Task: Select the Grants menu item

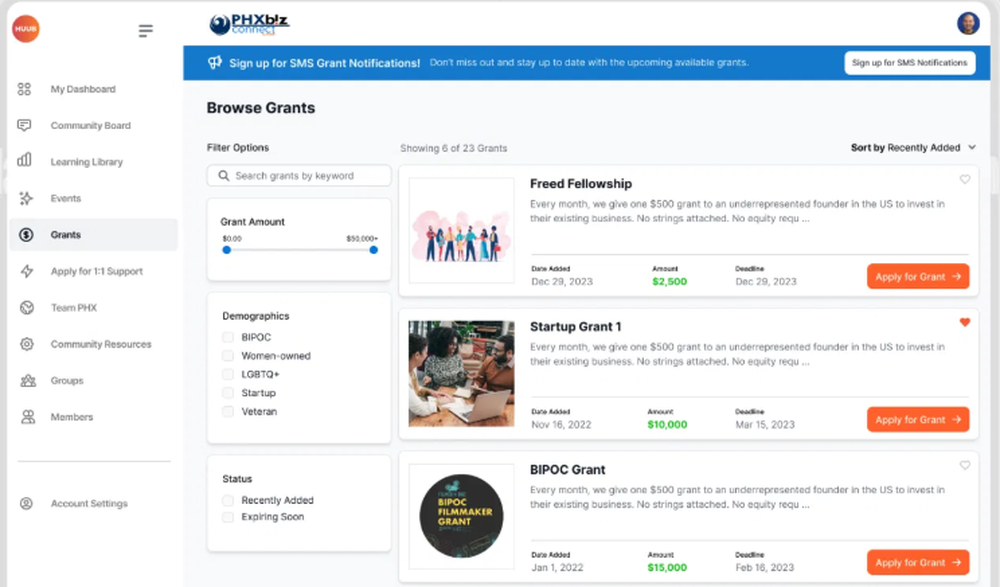Action: [93, 235]
